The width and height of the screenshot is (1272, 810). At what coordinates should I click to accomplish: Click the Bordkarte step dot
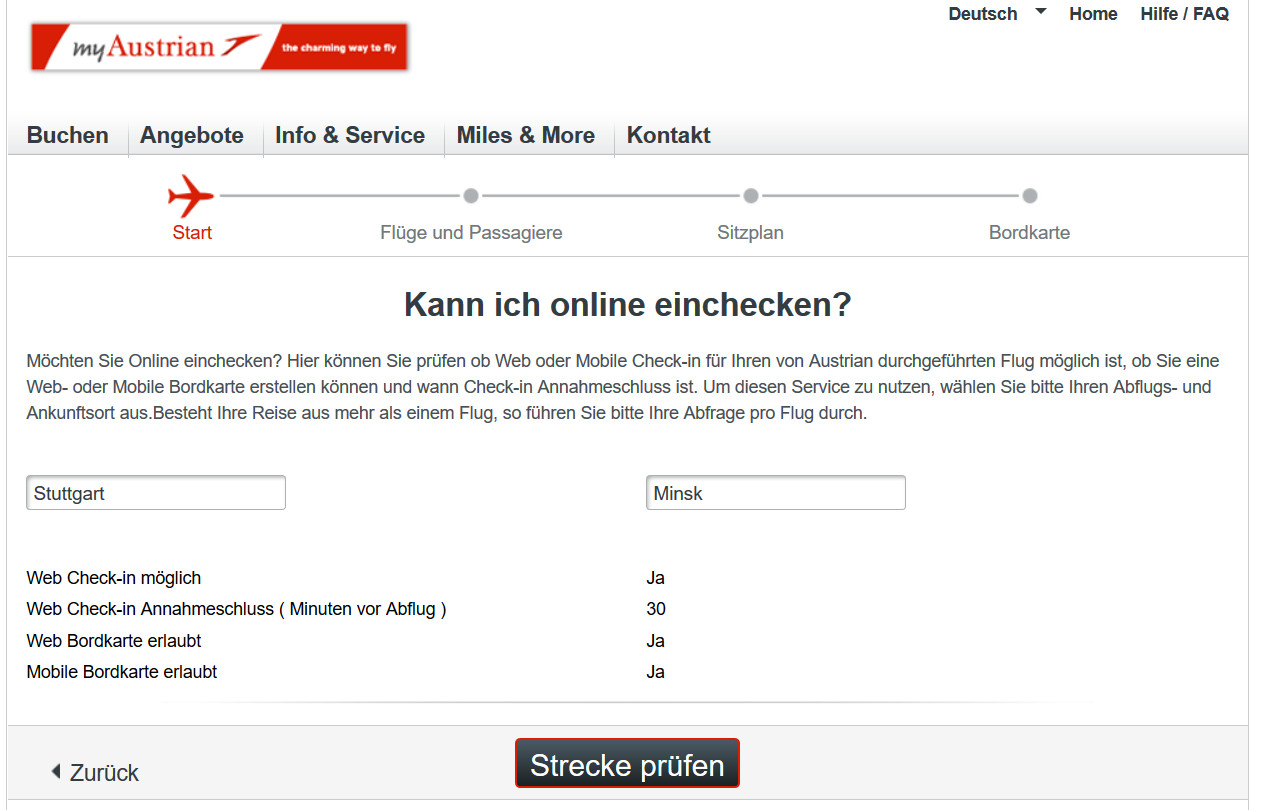(1029, 196)
